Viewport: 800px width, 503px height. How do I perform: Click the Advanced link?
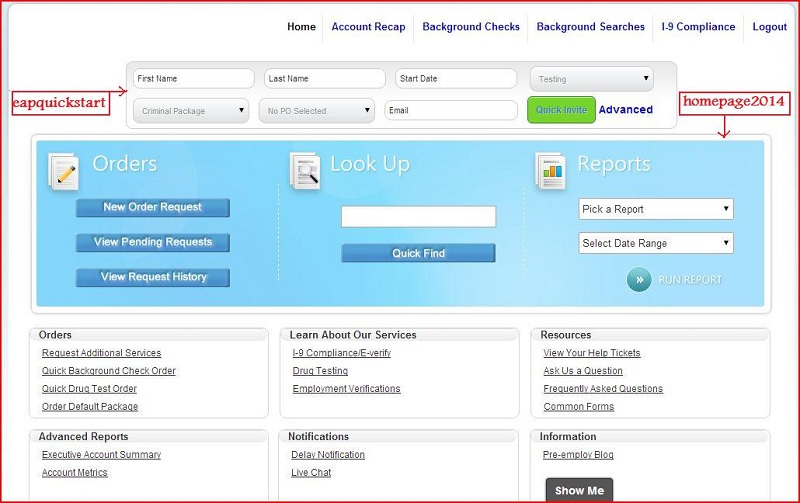click(x=626, y=110)
